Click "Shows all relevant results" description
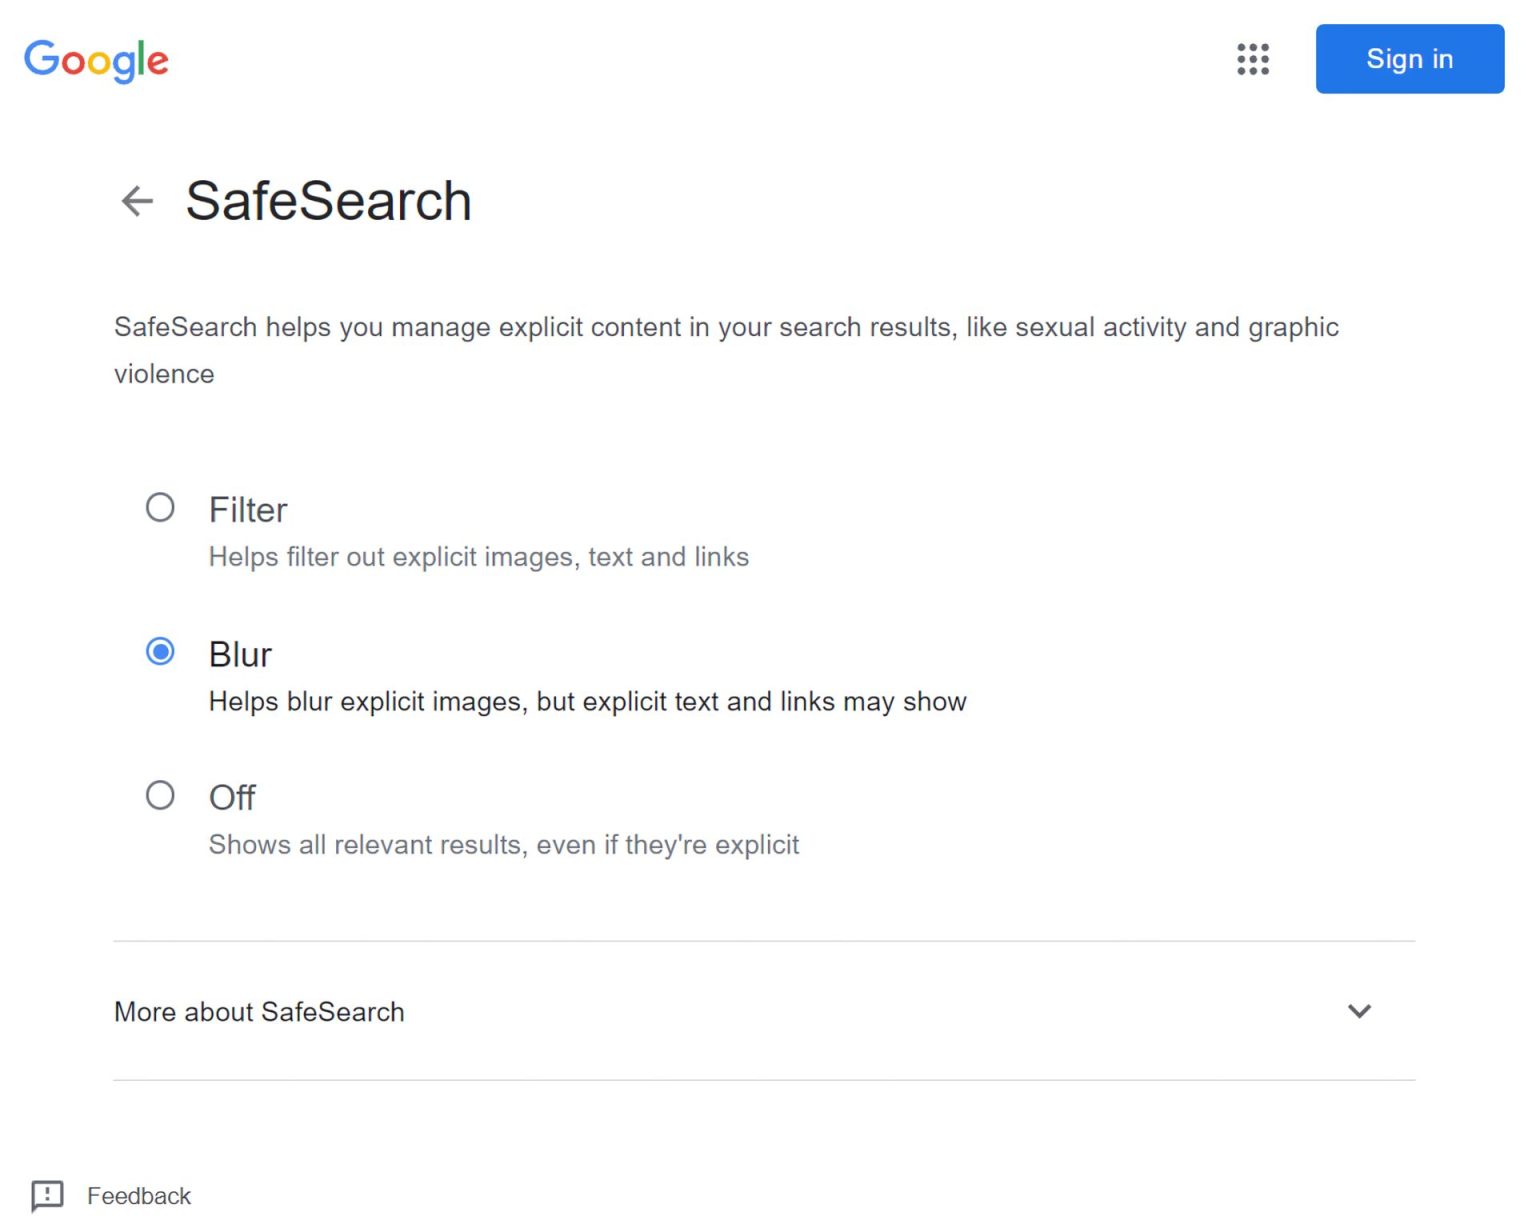 pos(503,845)
